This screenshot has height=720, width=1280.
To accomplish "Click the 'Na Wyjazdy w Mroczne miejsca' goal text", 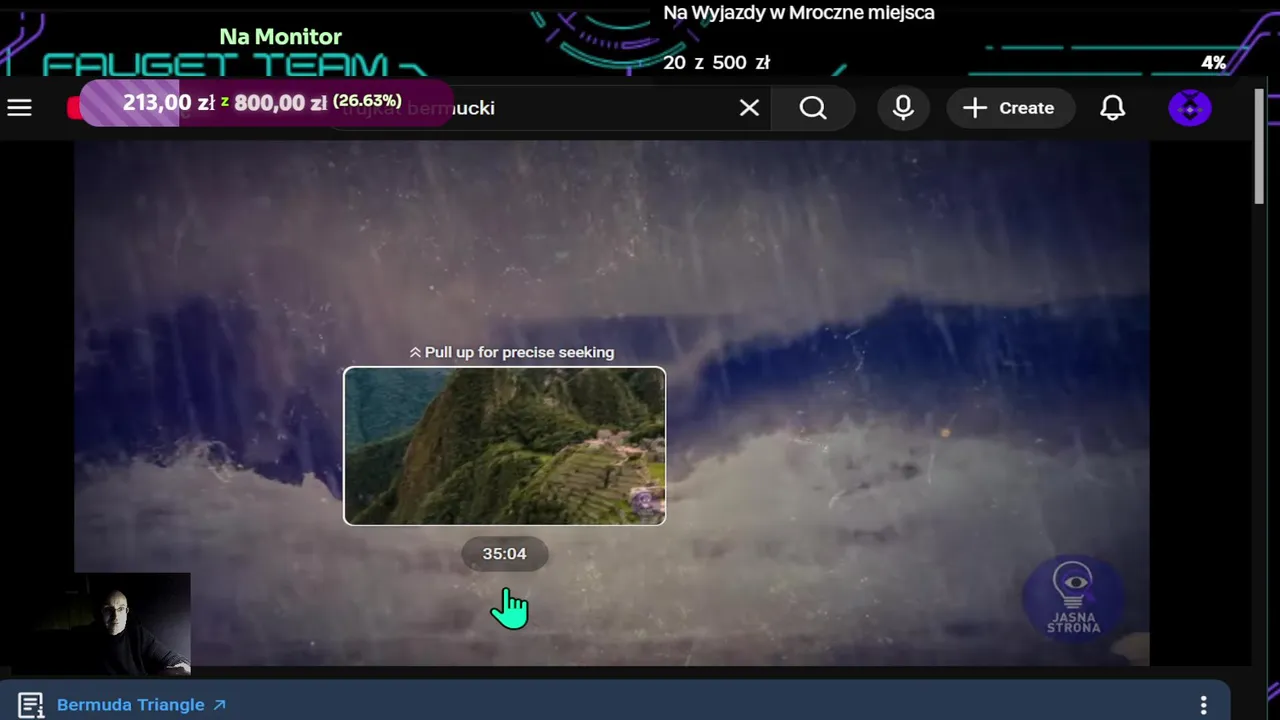I will pos(799,13).
